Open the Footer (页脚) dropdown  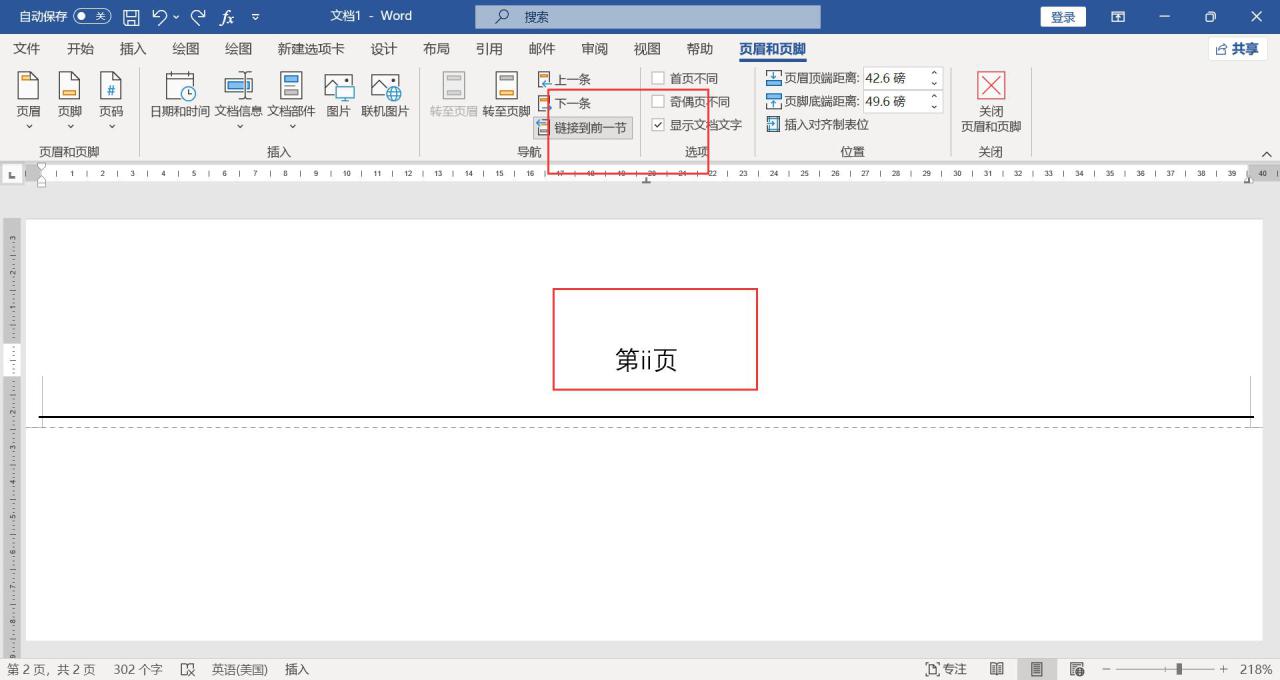(x=70, y=102)
